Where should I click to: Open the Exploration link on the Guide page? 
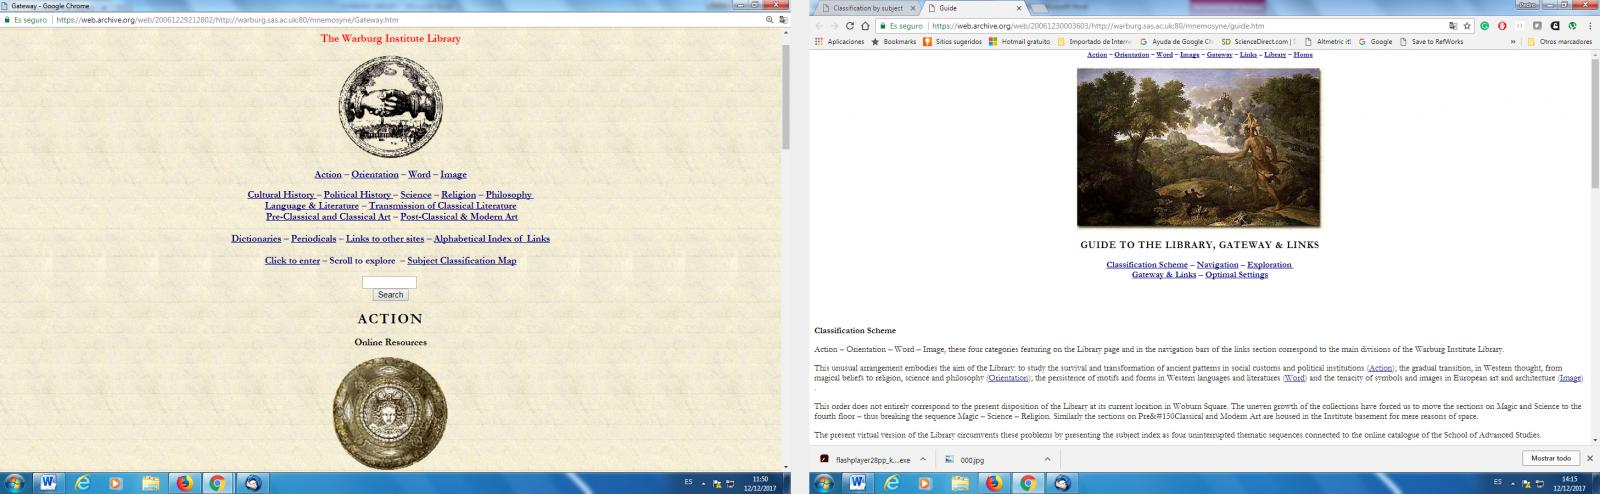pos(1270,264)
